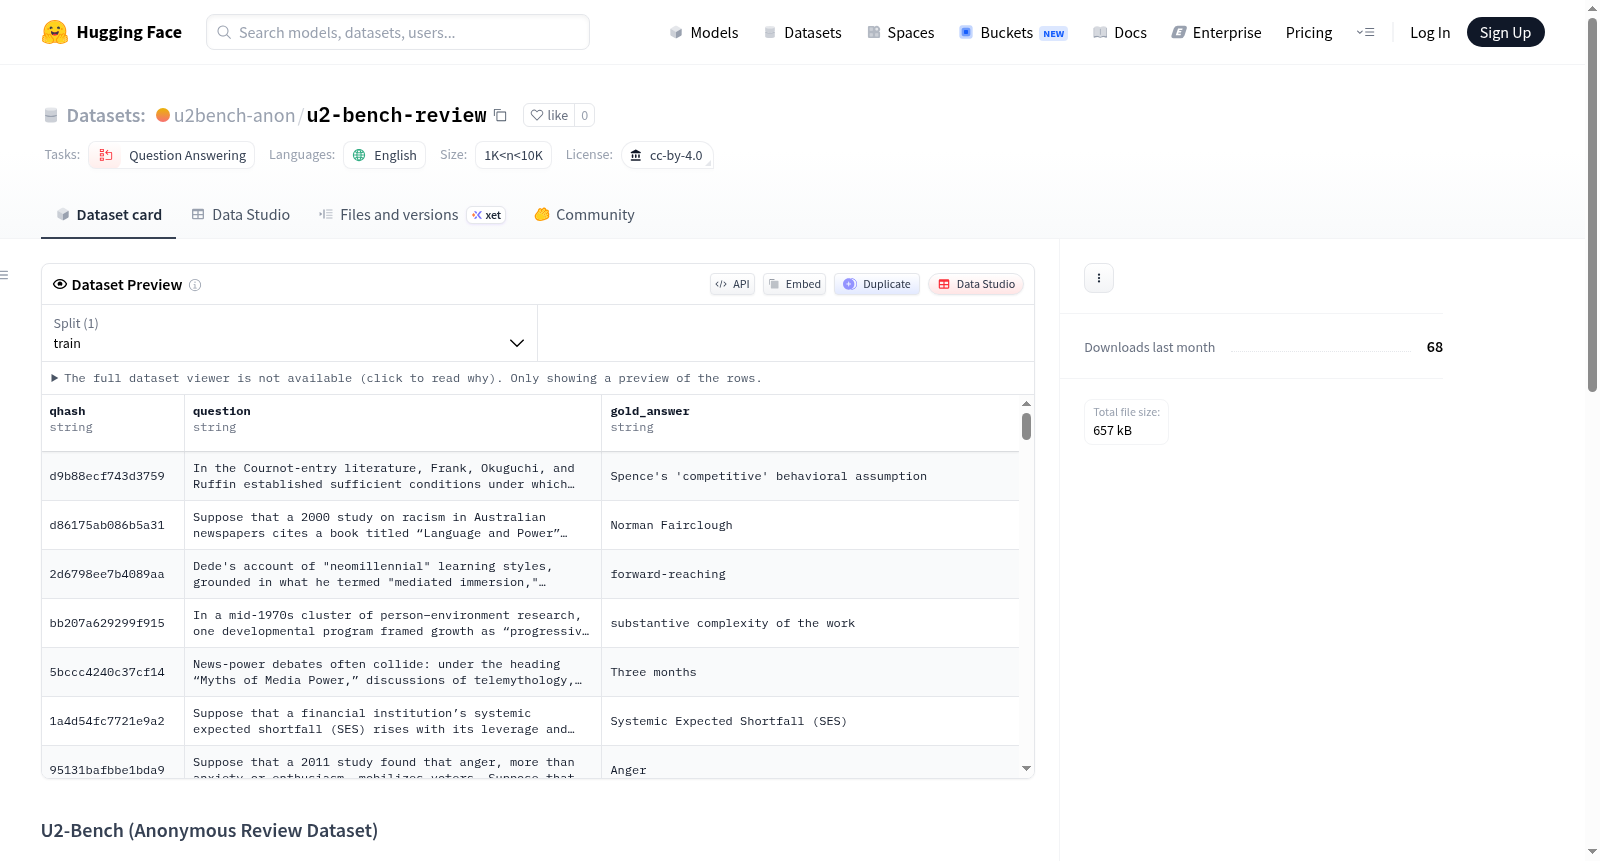Click the Systemic Expected Shortfall (SES) cell
1600x861 pixels.
[x=810, y=721]
